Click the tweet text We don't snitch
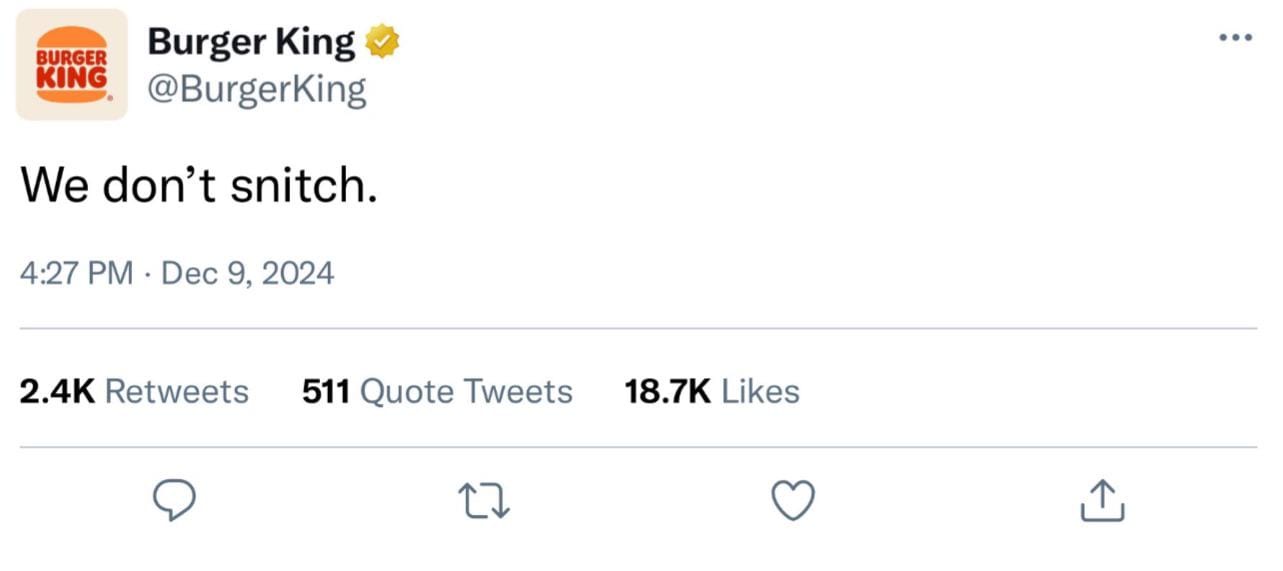This screenshot has height=571, width=1283. (x=199, y=185)
